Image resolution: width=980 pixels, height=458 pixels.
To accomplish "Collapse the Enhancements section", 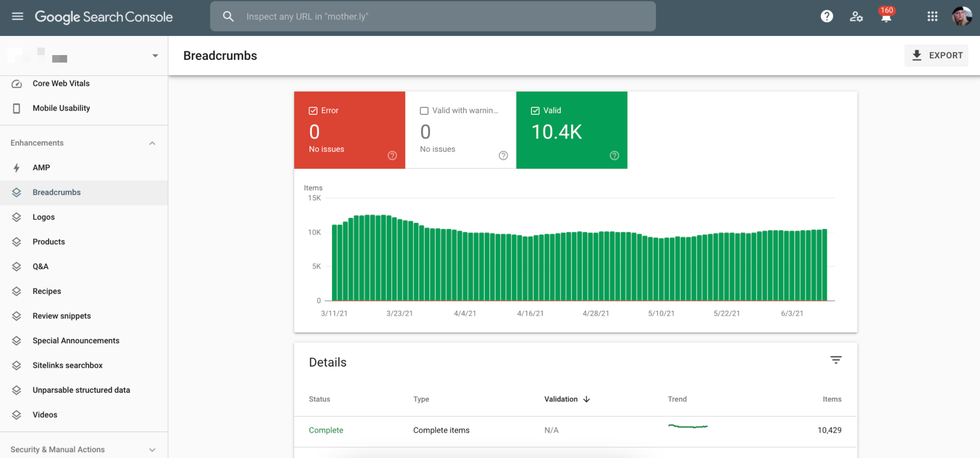I will 152,143.
